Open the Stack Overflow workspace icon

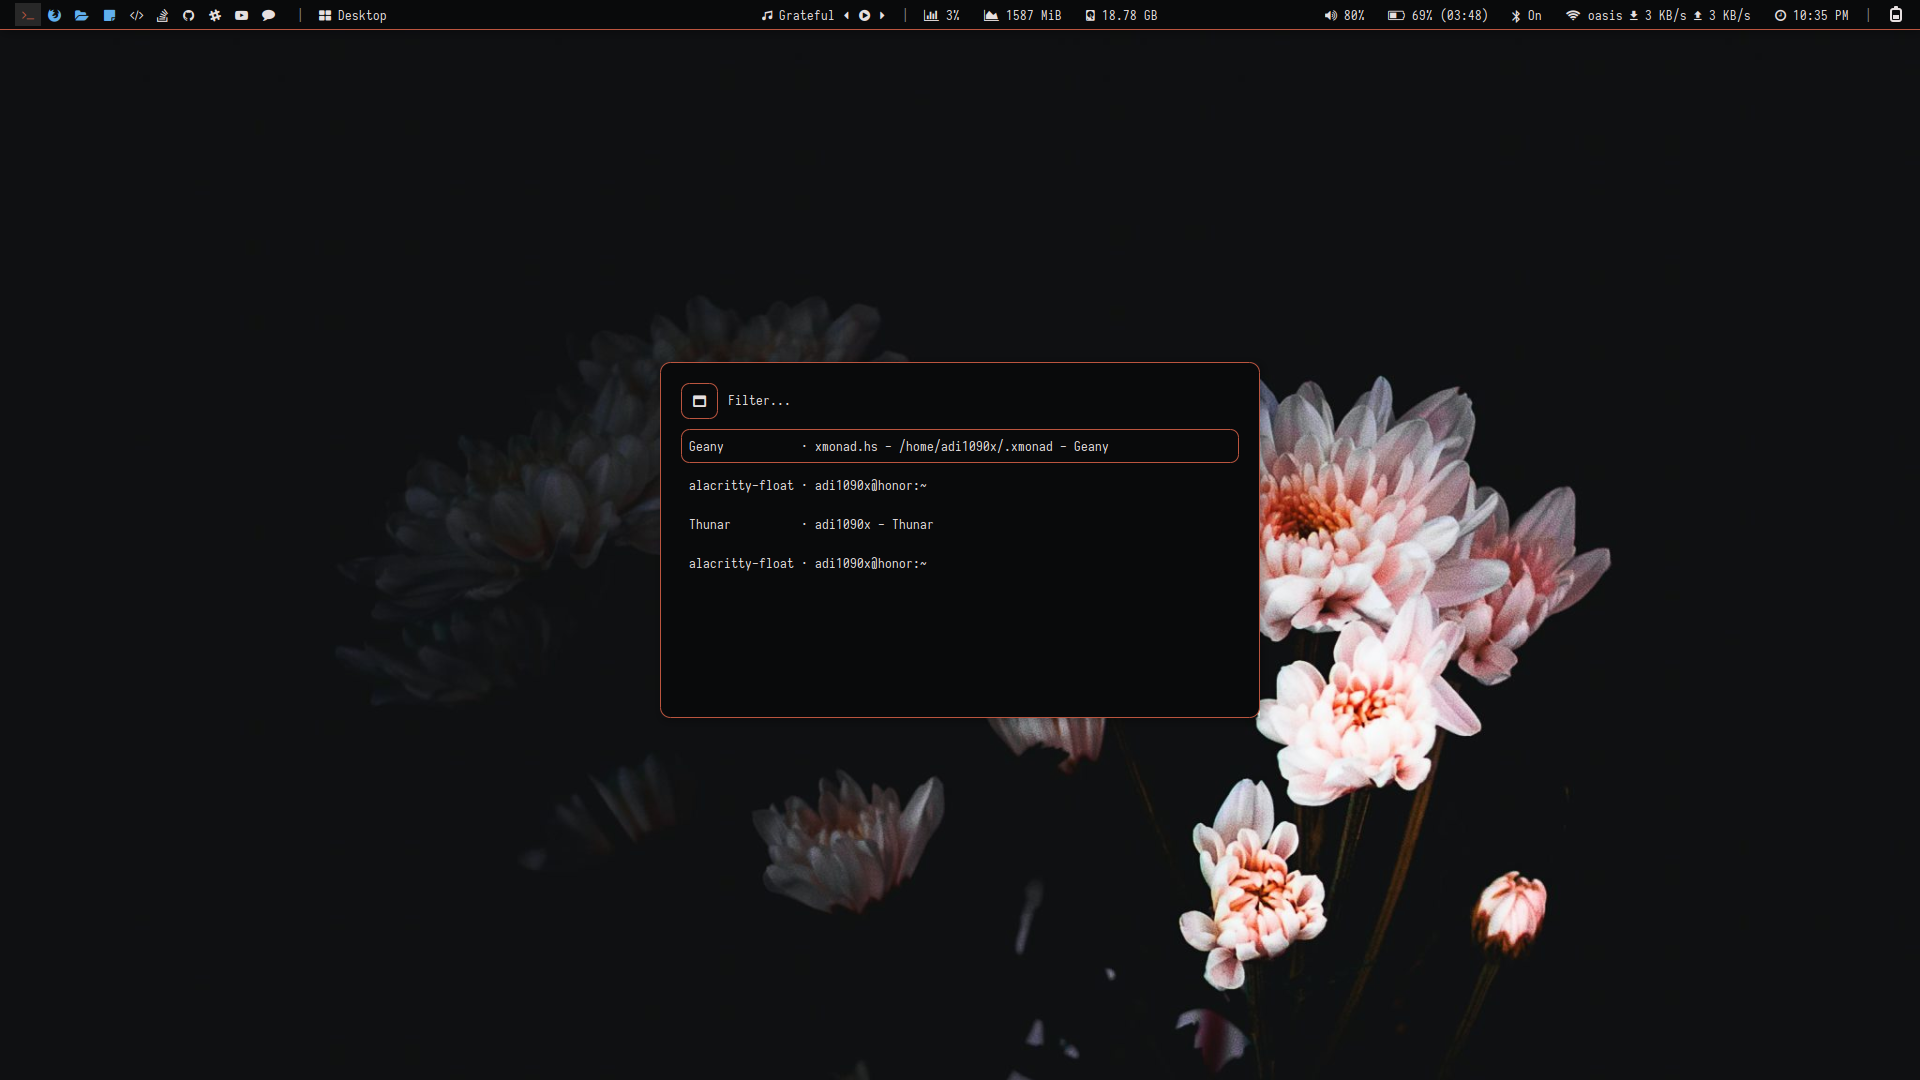[162, 15]
